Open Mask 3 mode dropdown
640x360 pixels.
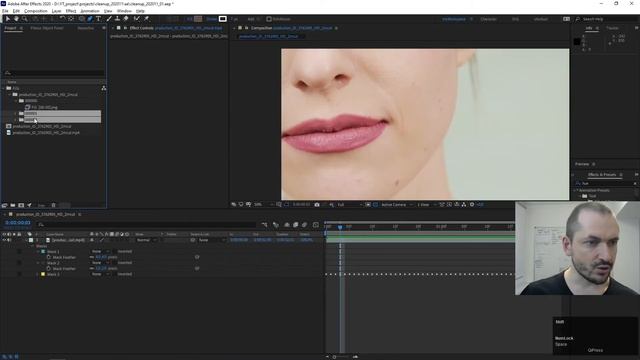coord(100,274)
